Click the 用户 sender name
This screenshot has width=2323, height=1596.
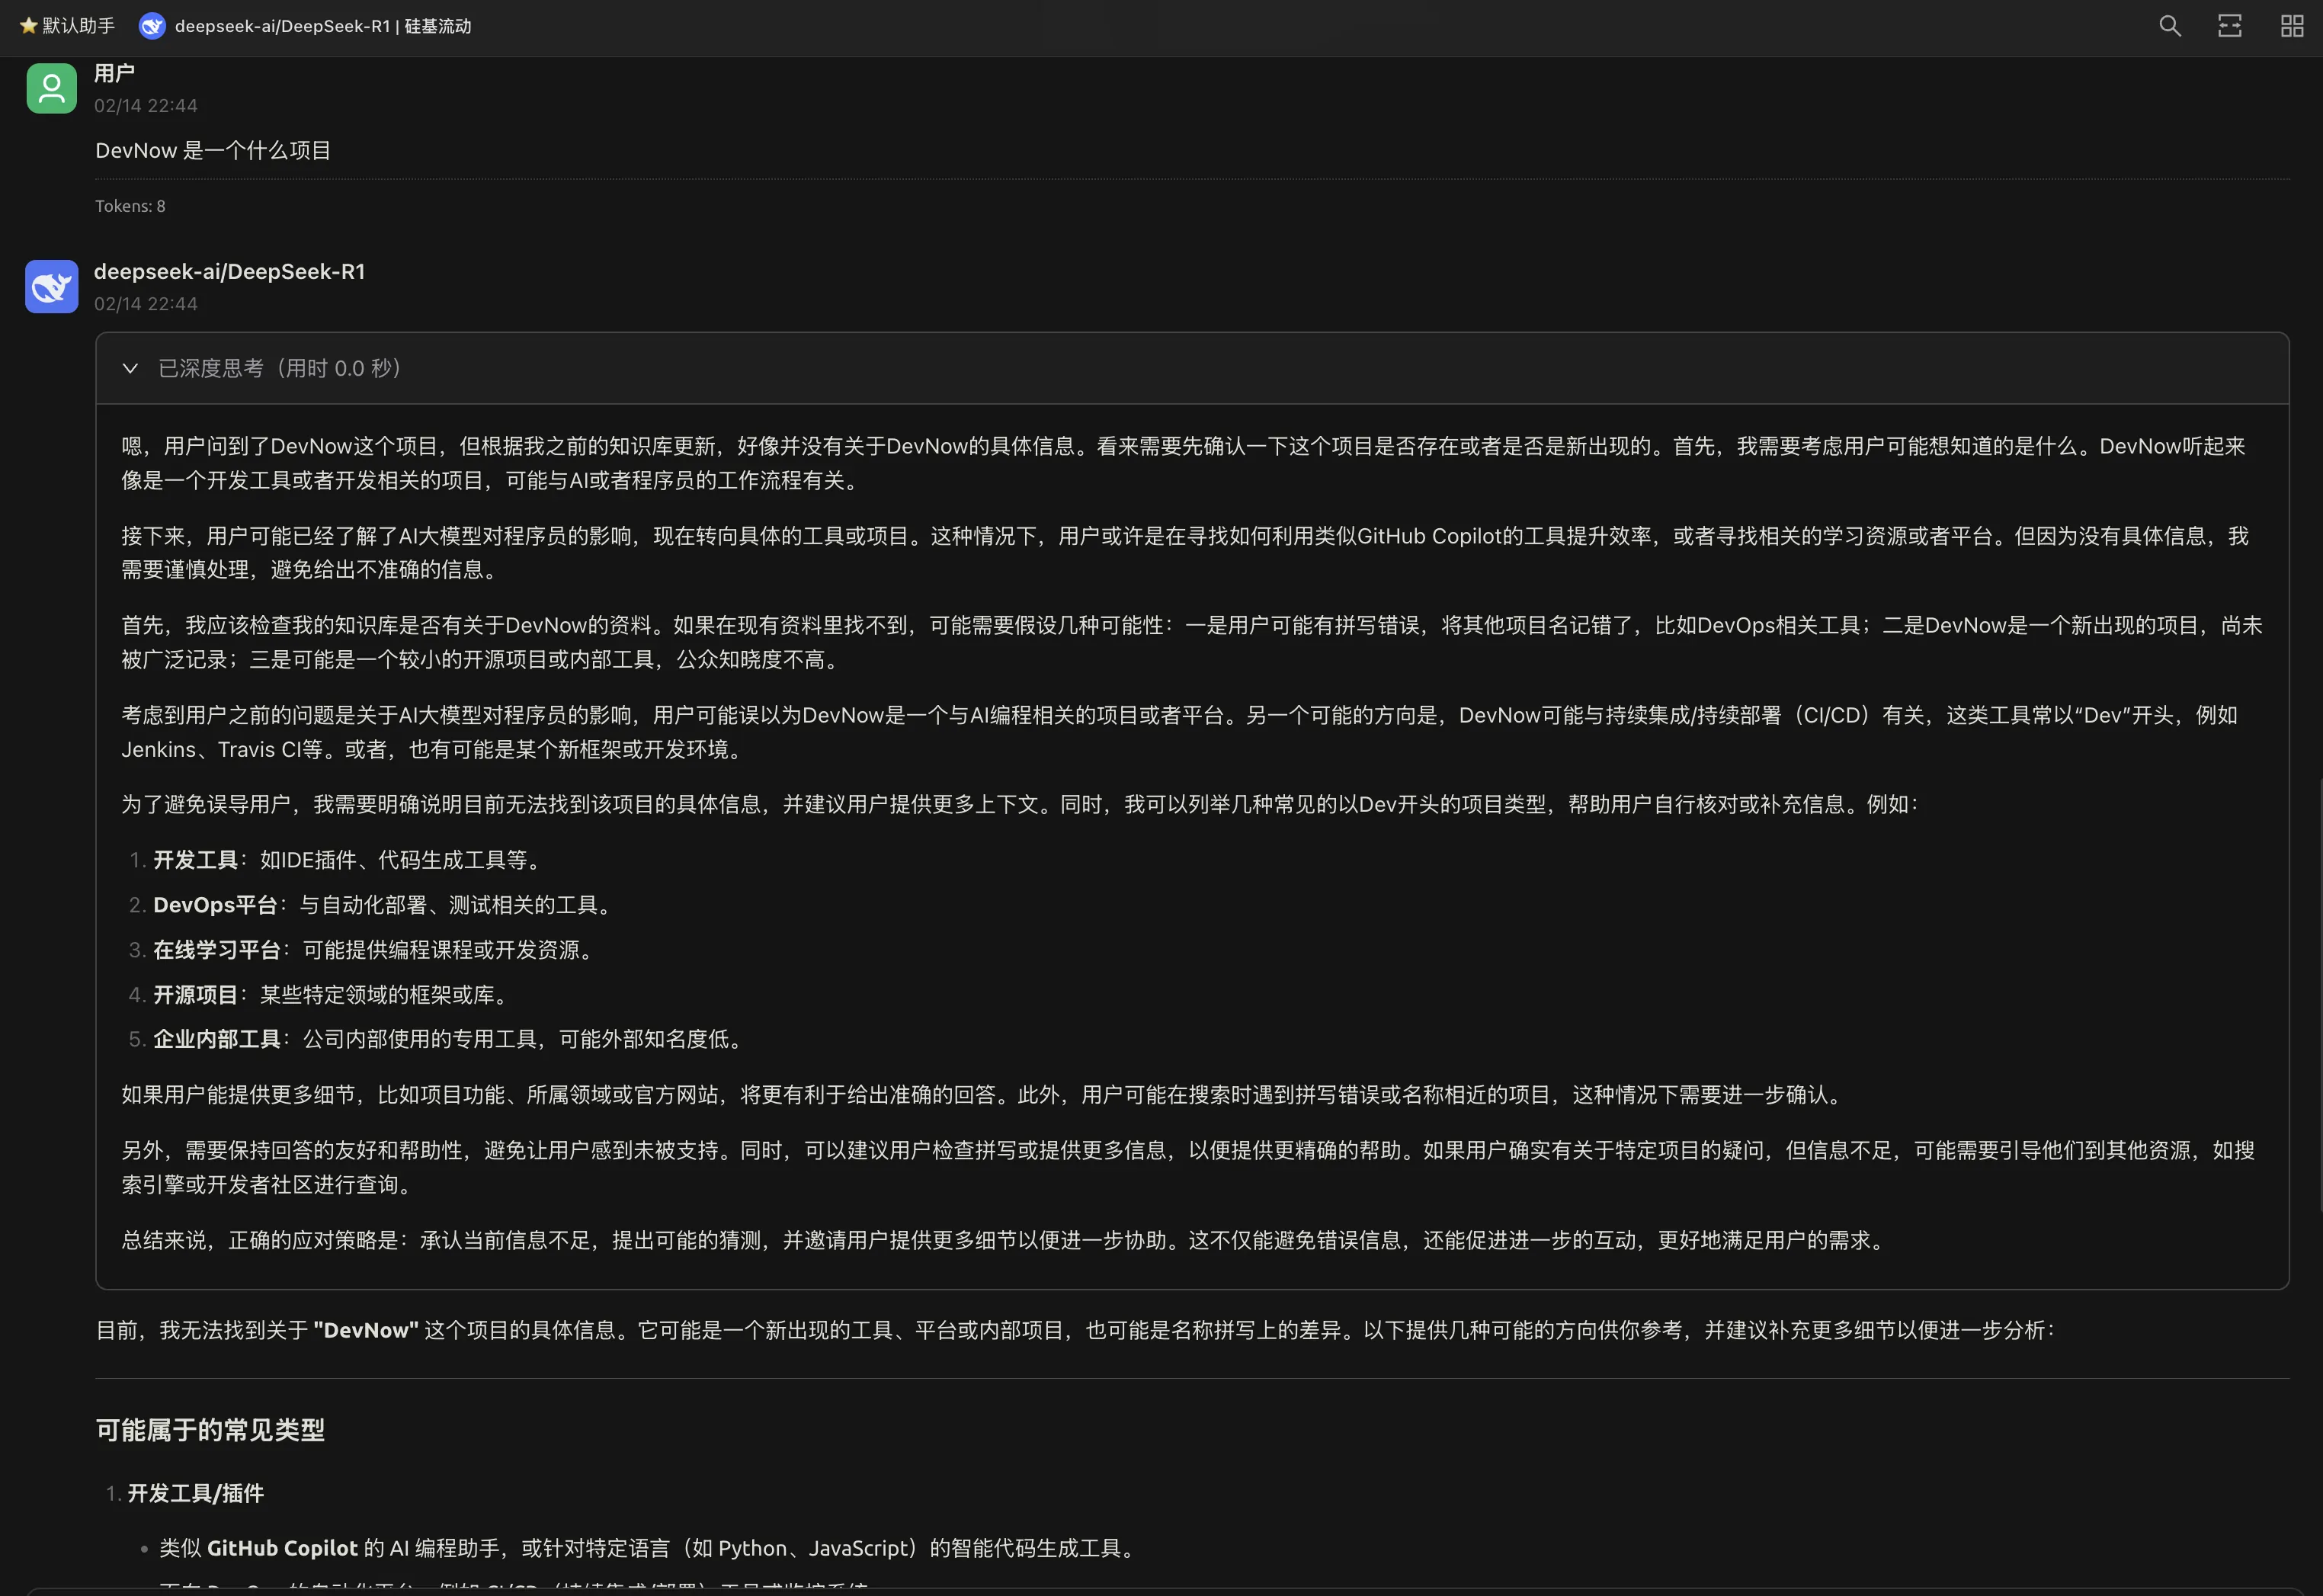114,73
